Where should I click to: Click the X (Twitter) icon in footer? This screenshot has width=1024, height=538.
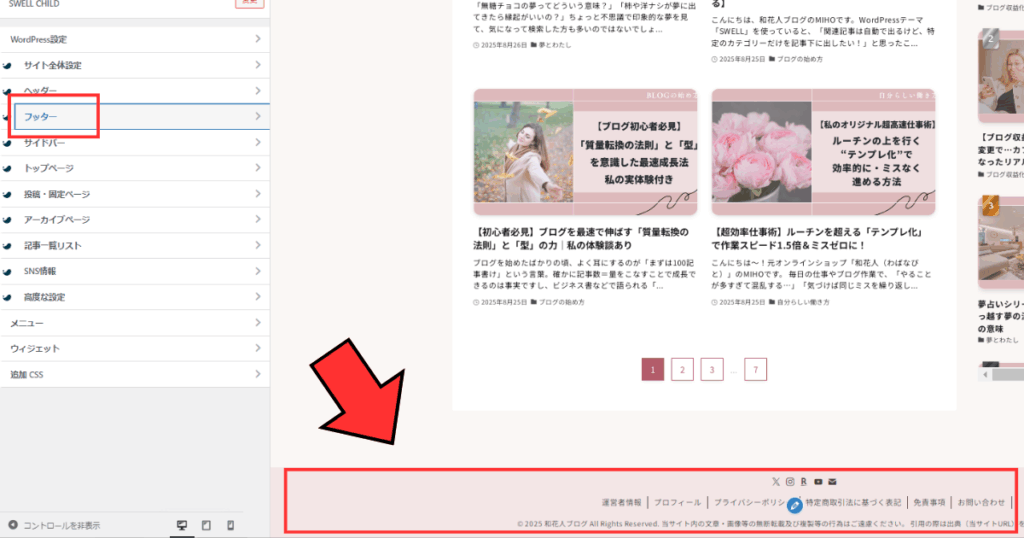[775, 482]
